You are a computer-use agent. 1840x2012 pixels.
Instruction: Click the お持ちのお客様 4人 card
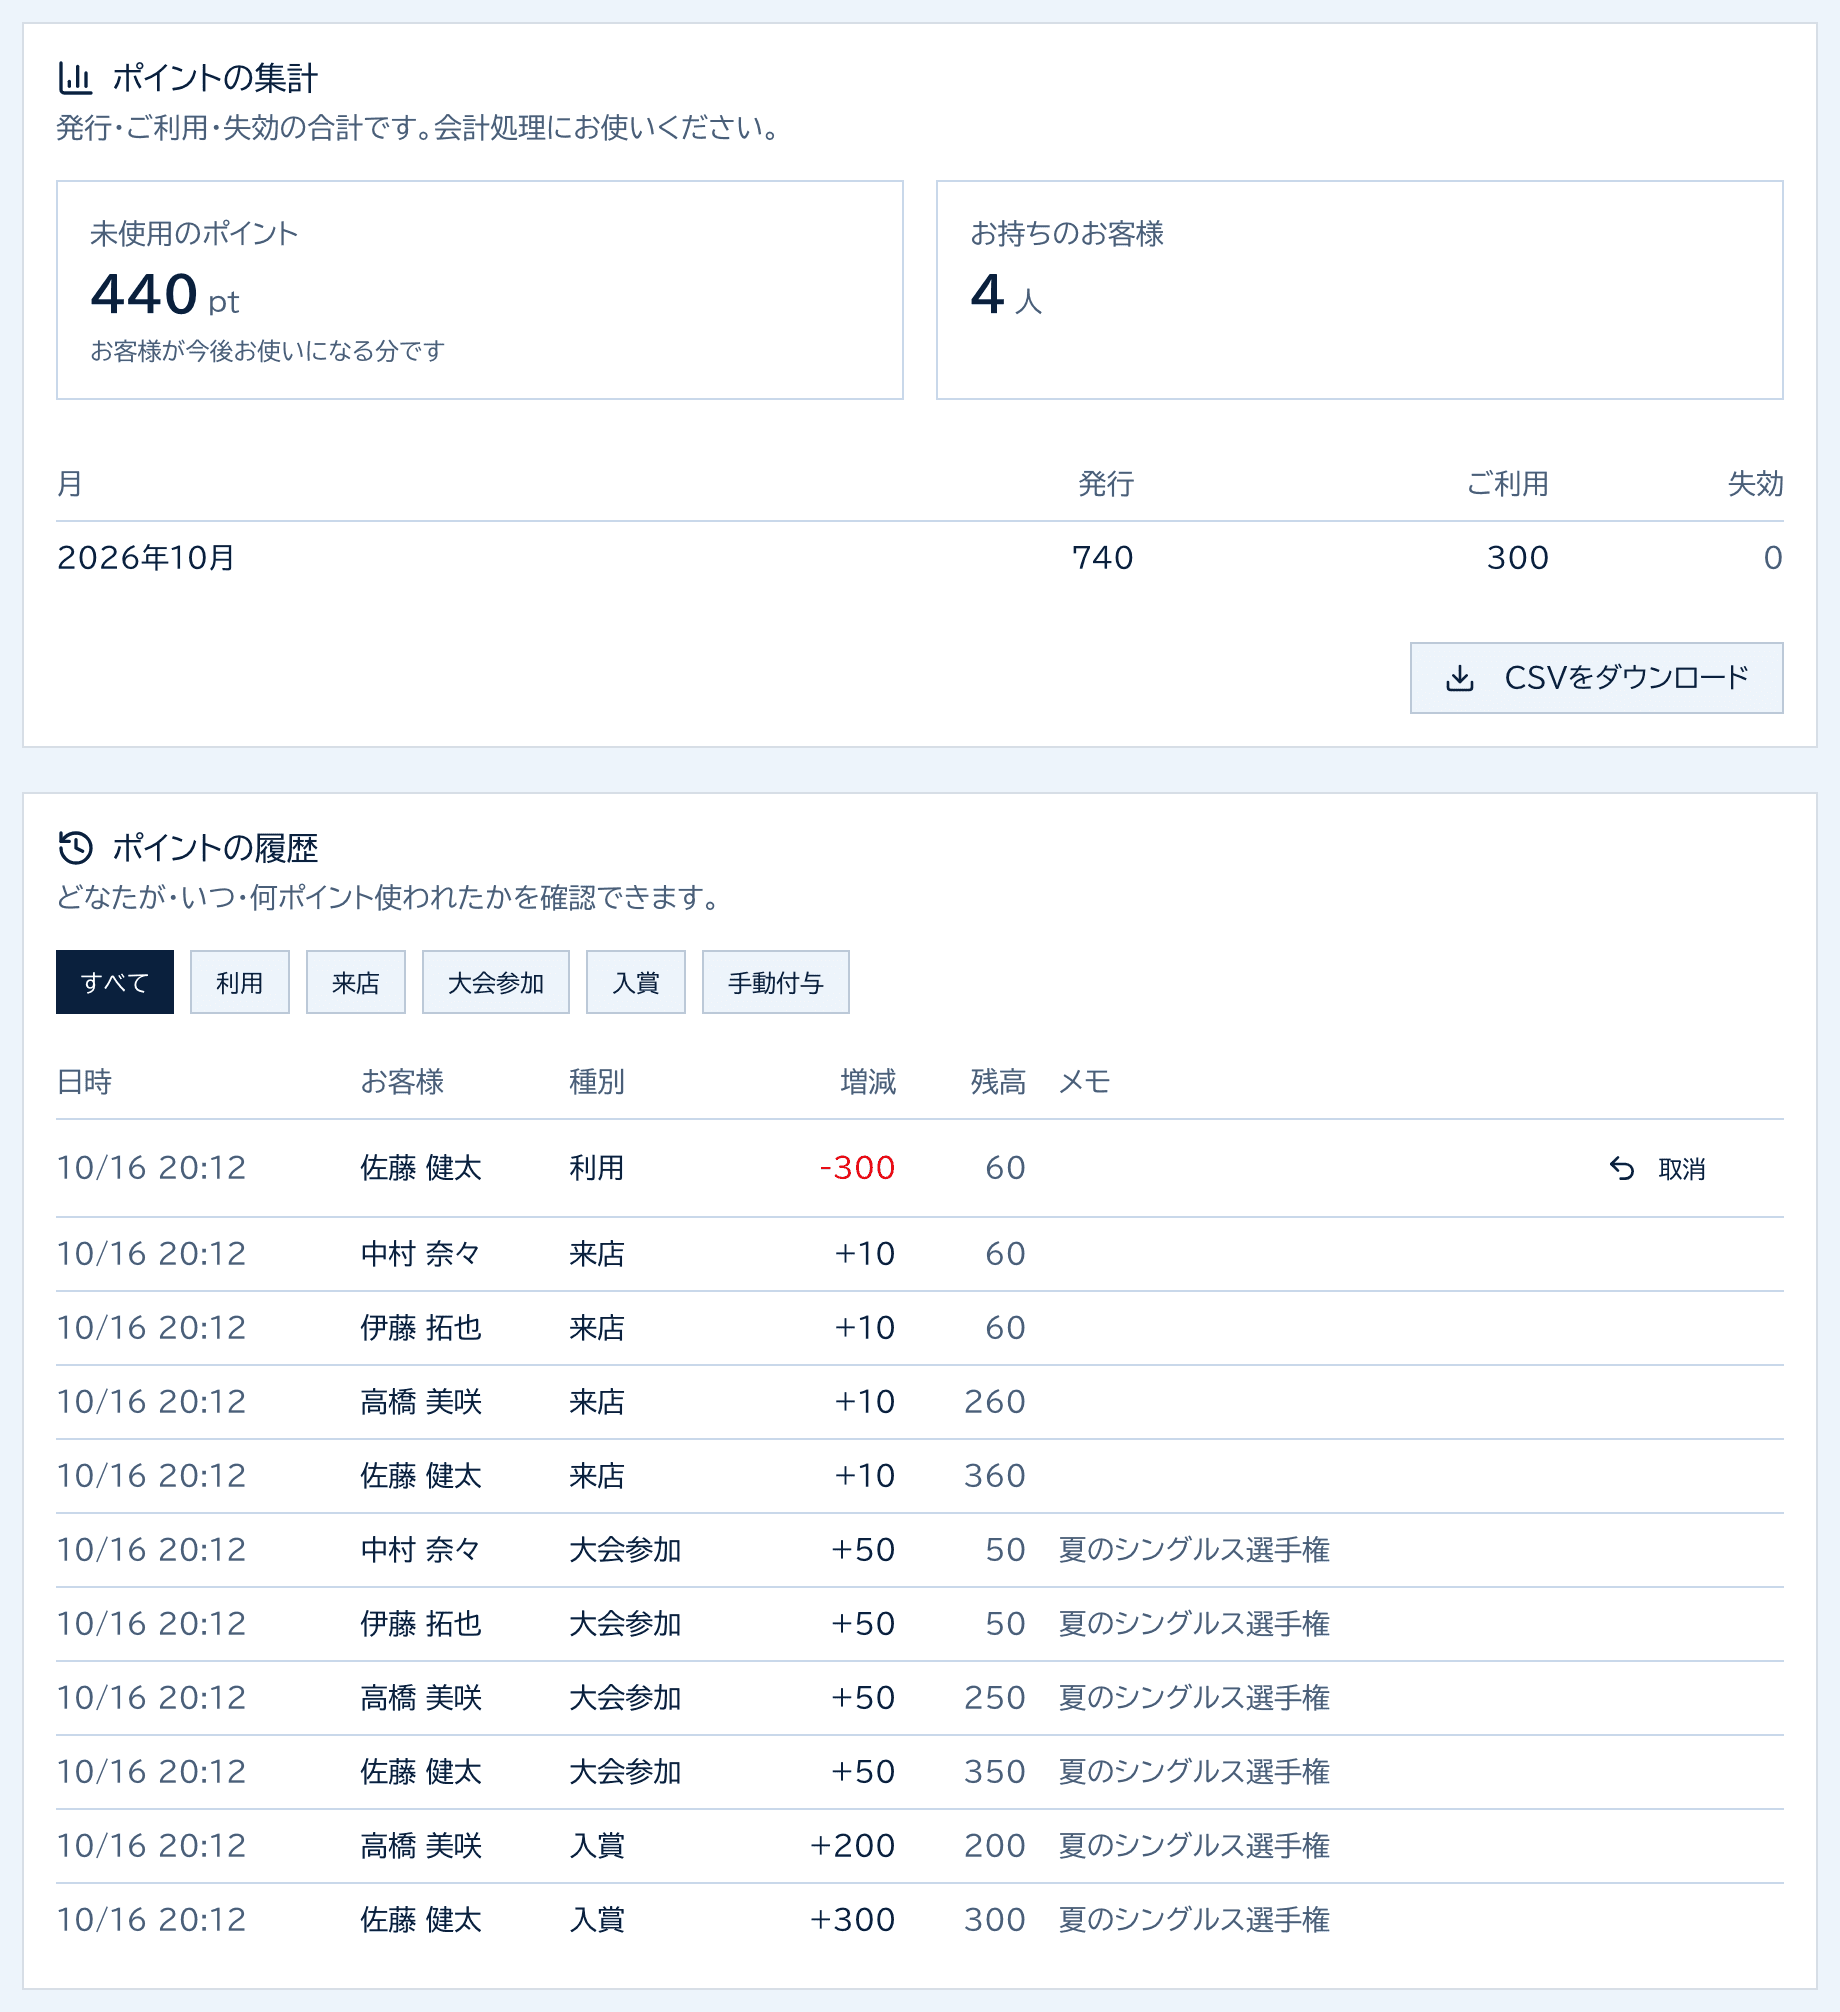(x=1360, y=290)
